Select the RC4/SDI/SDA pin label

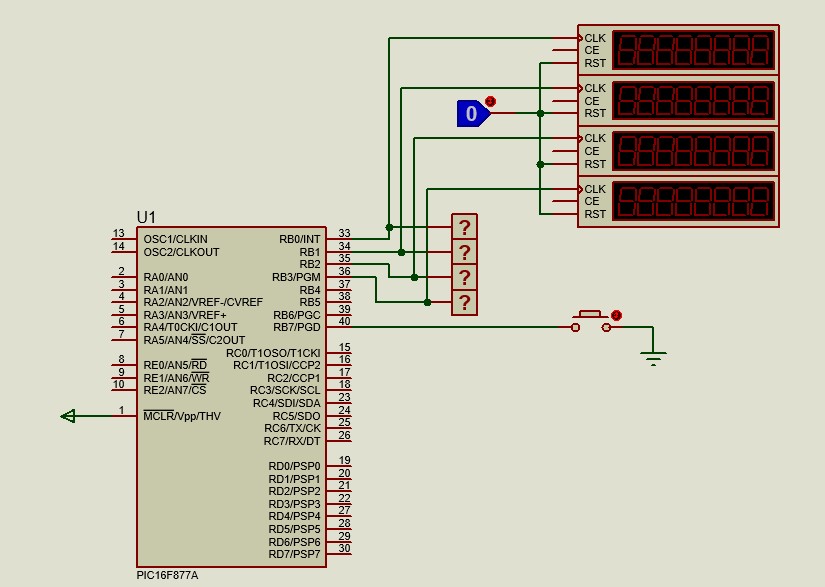pos(287,403)
